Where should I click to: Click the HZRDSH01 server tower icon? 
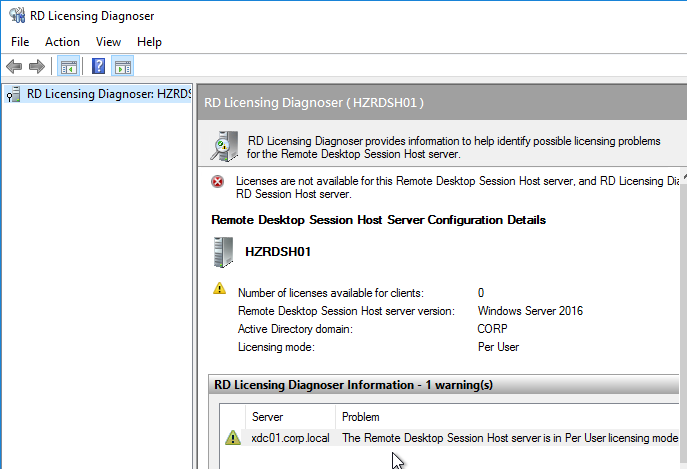click(x=223, y=252)
